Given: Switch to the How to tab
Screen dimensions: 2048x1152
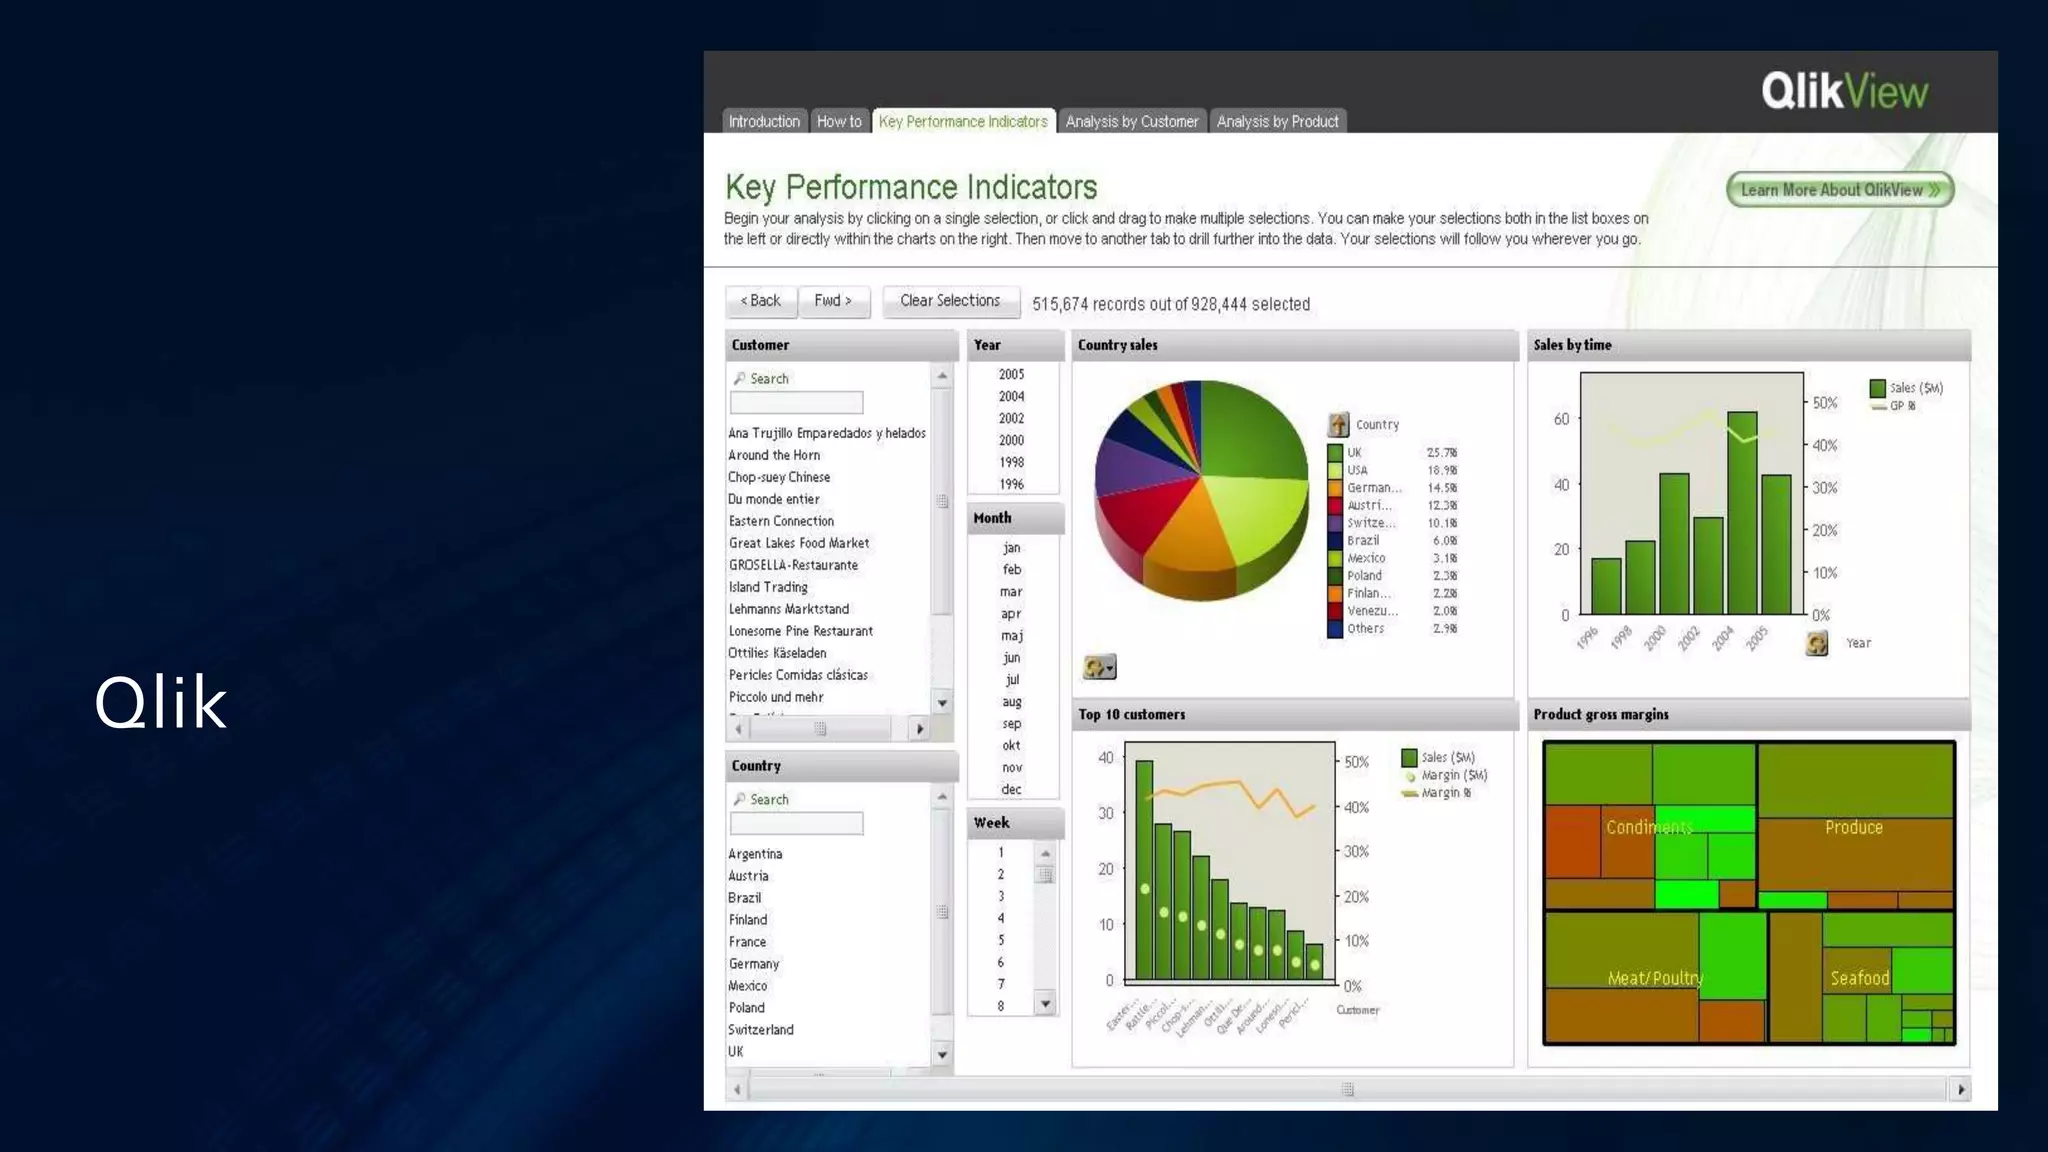Looking at the screenshot, I should point(839,121).
